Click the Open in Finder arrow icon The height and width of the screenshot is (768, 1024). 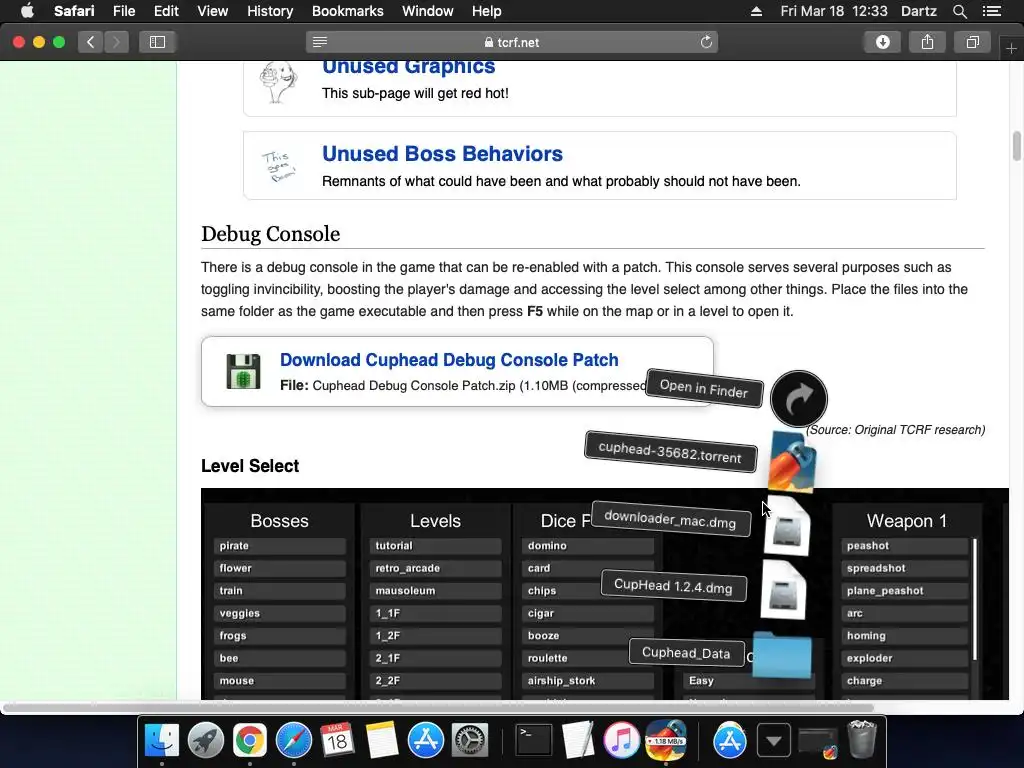(799, 399)
